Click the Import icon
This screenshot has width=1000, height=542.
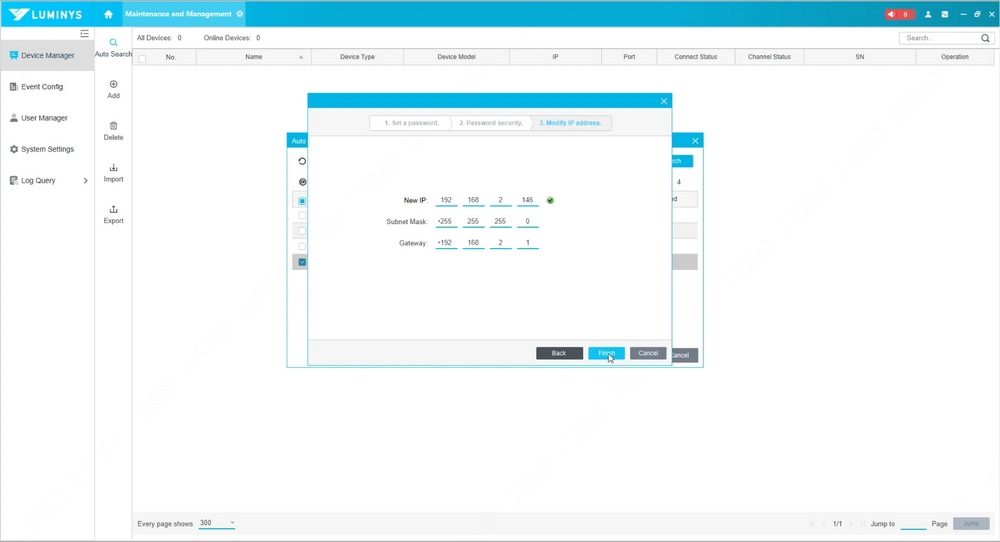click(x=114, y=168)
